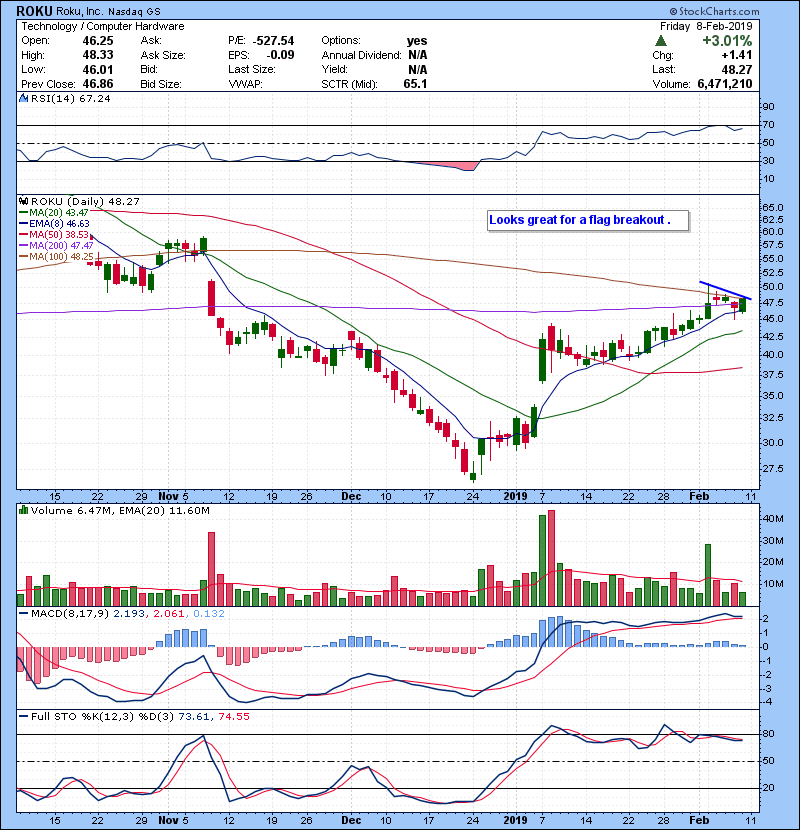The width and height of the screenshot is (800, 830).
Task: Click the 'Nov 5' label on price chart axis
Action: [x=173, y=496]
